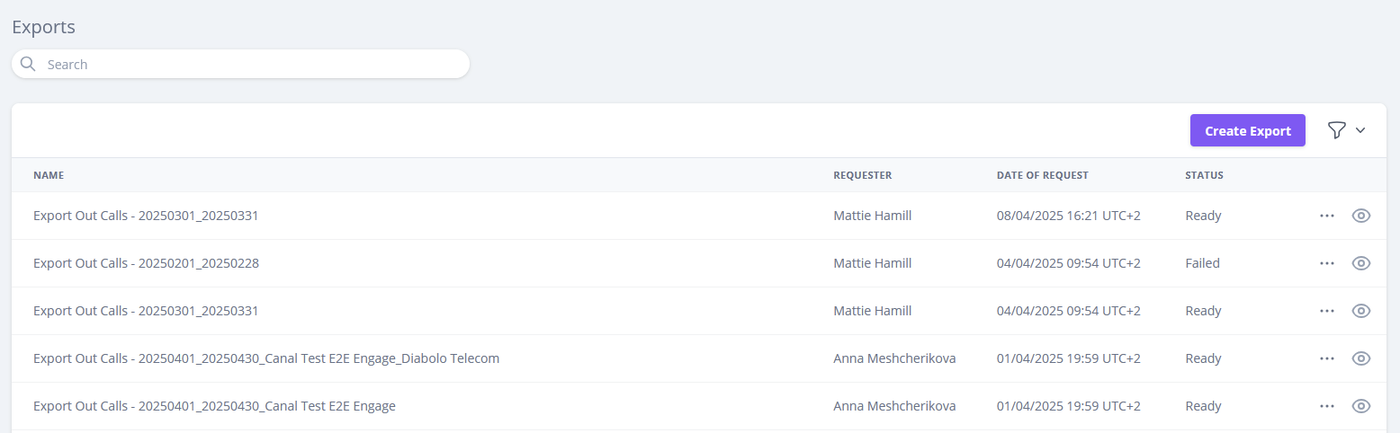Open ellipsis menu for 04/04/2025 Ready export
1400x433 pixels.
click(x=1327, y=311)
